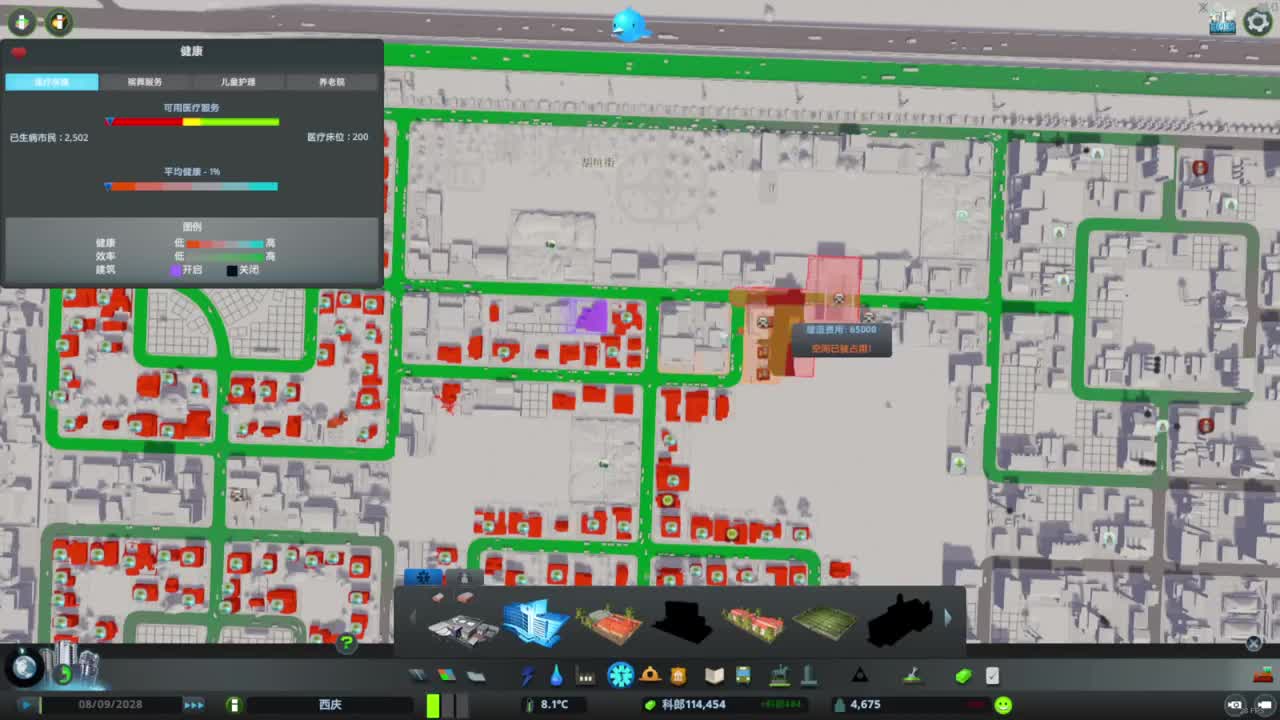The height and width of the screenshot is (720, 1280).
Task: Open the fire department menu
Action: coord(650,676)
